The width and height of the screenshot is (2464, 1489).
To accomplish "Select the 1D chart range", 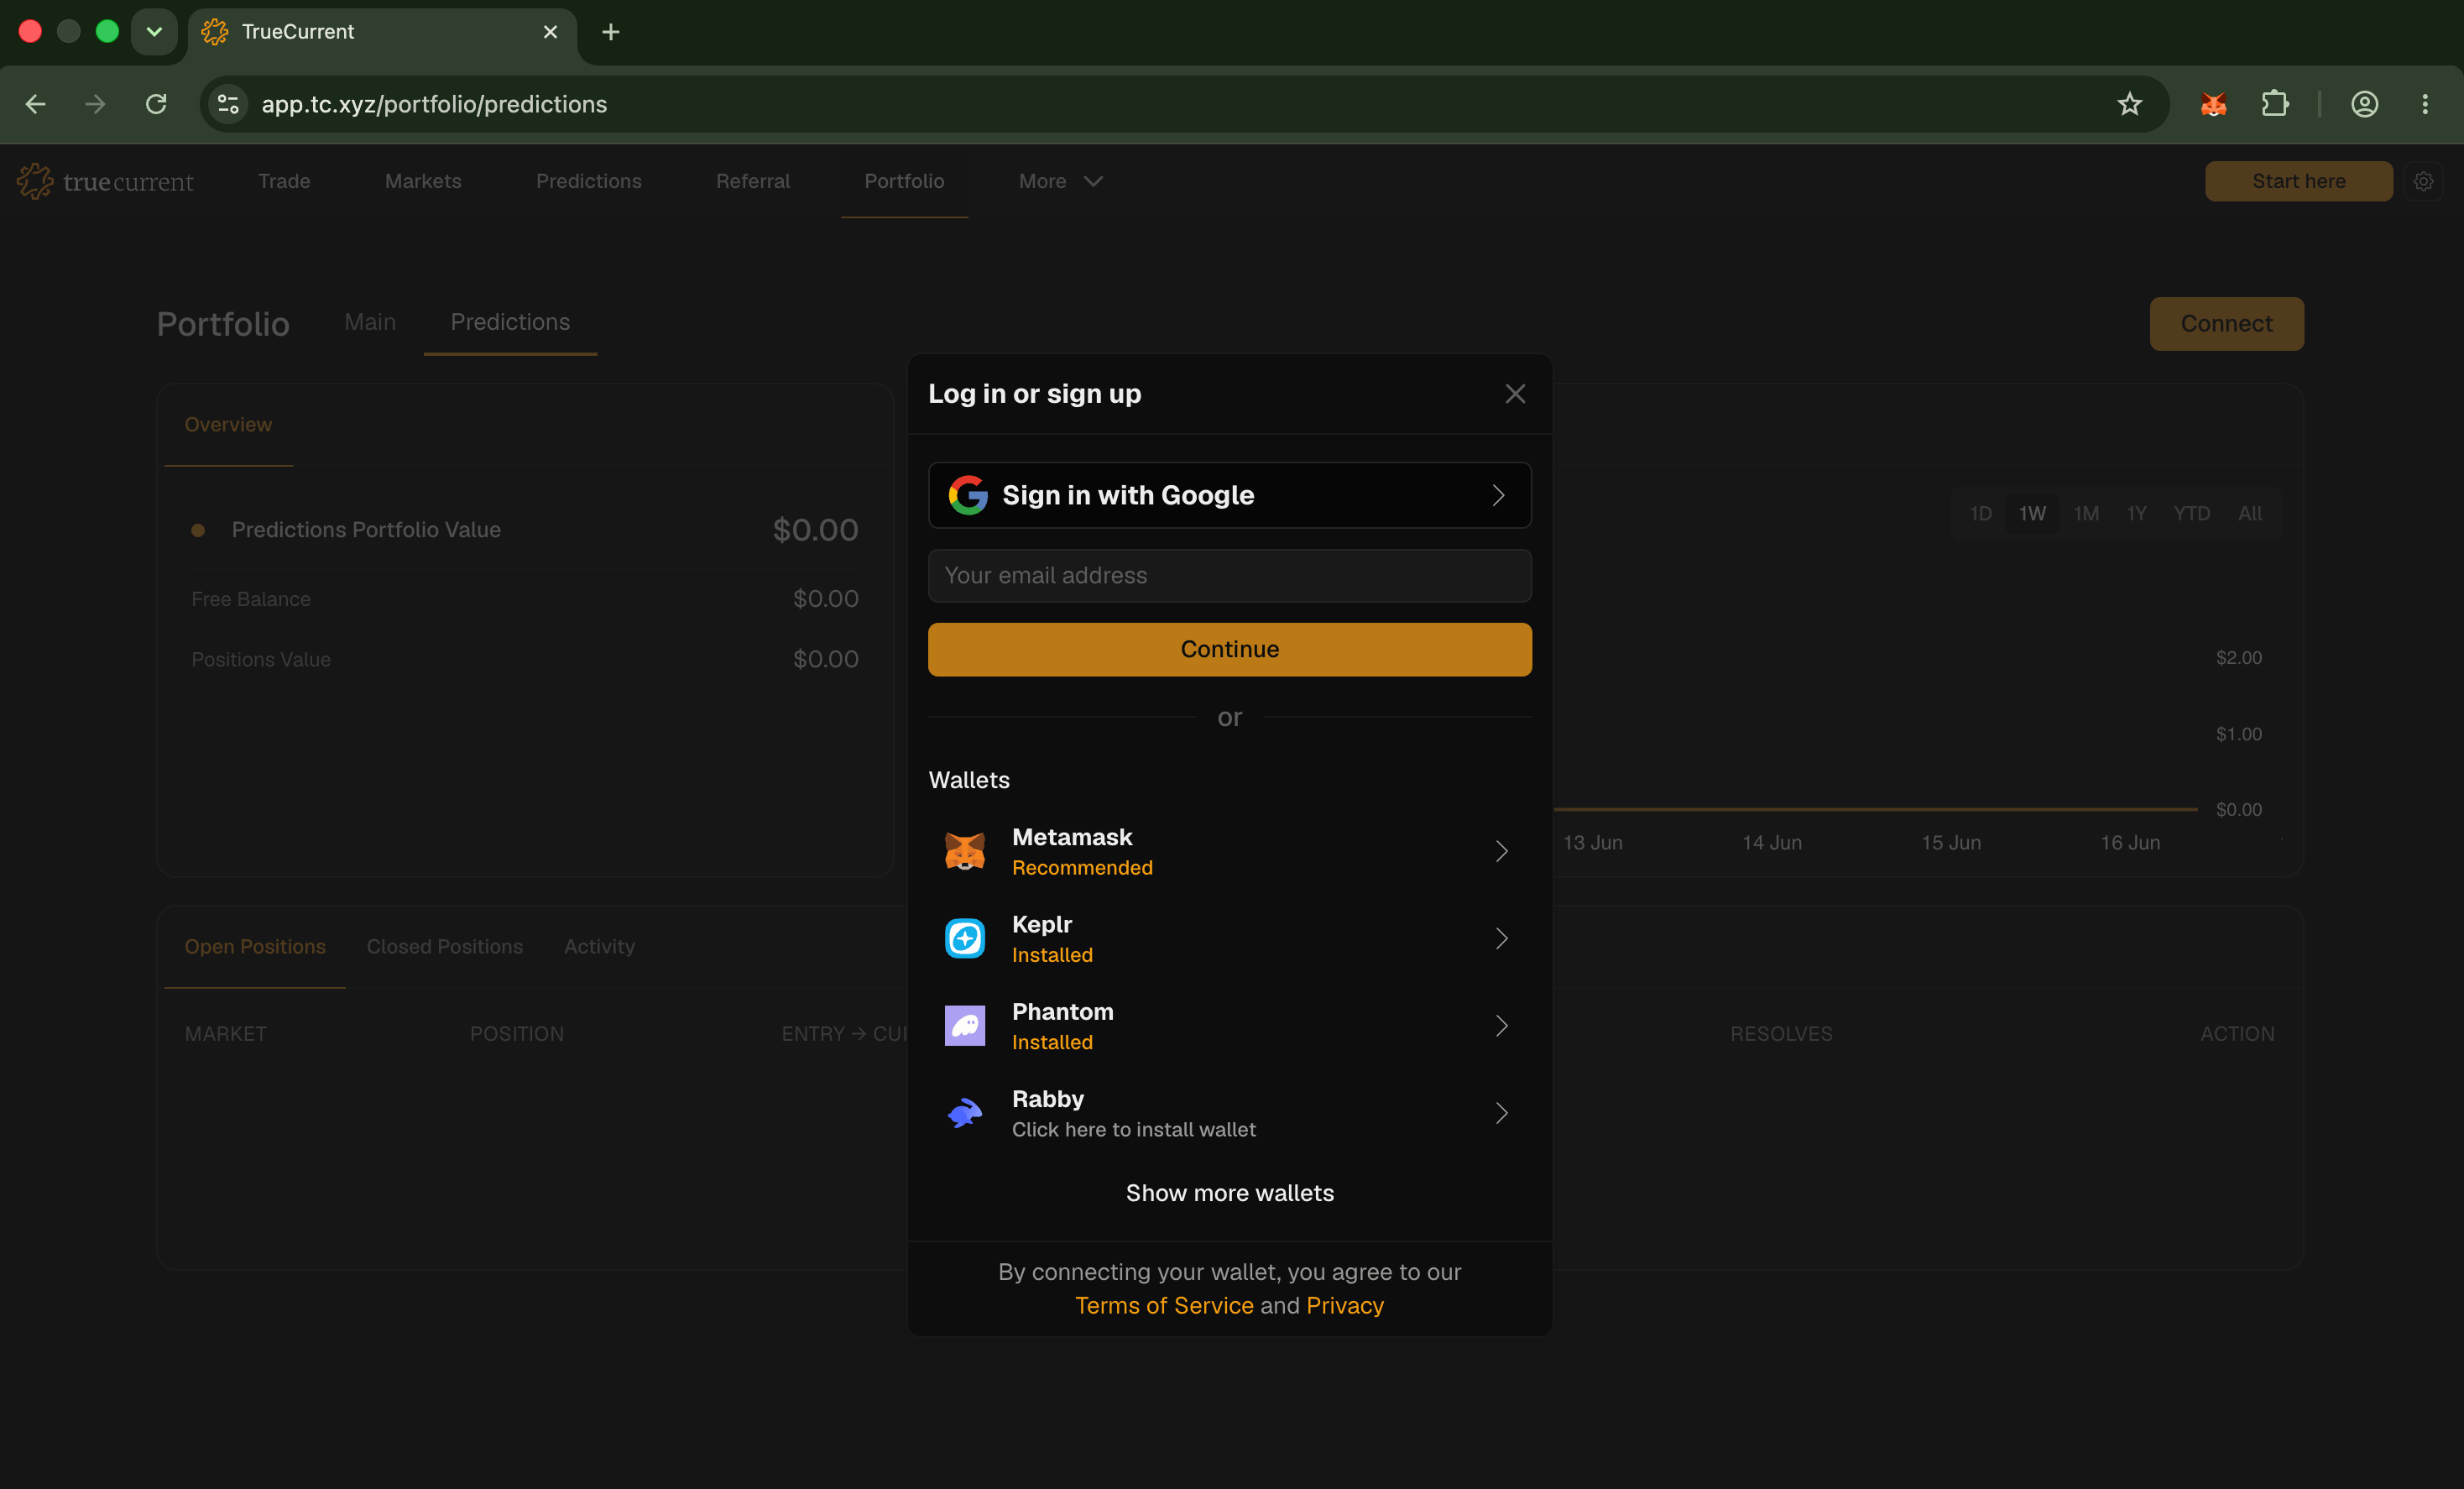I will (1980, 513).
